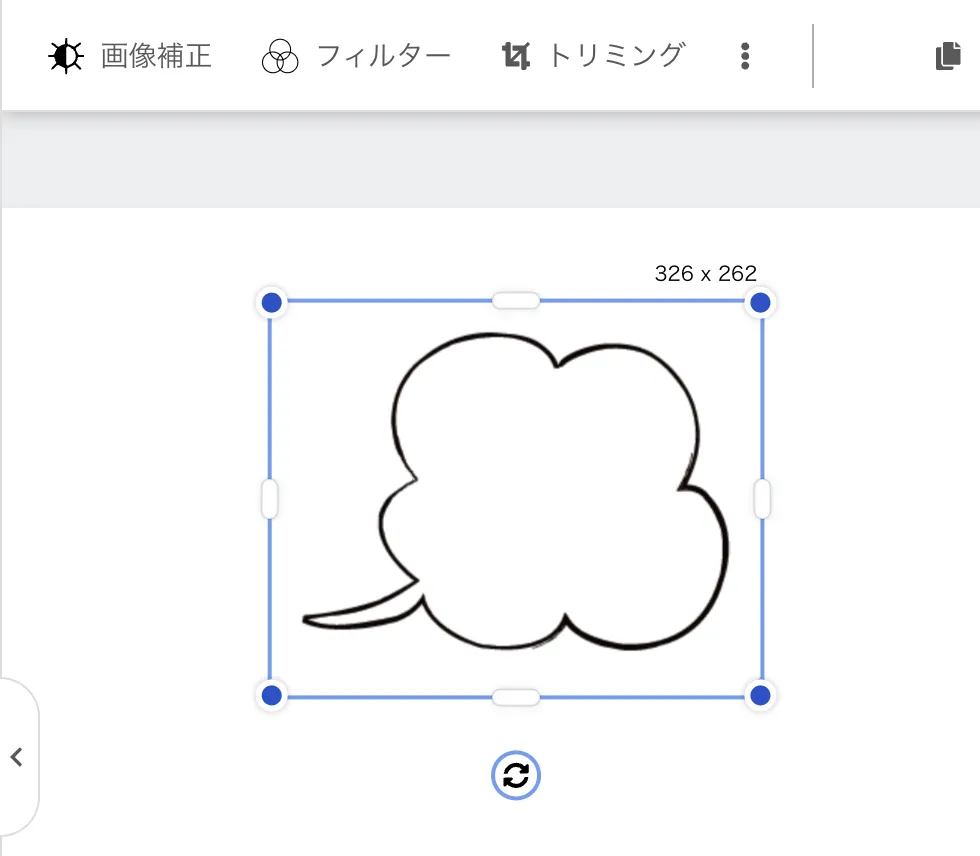Click the duplicate image icon top right
Image resolution: width=980 pixels, height=856 pixels.
(946, 56)
